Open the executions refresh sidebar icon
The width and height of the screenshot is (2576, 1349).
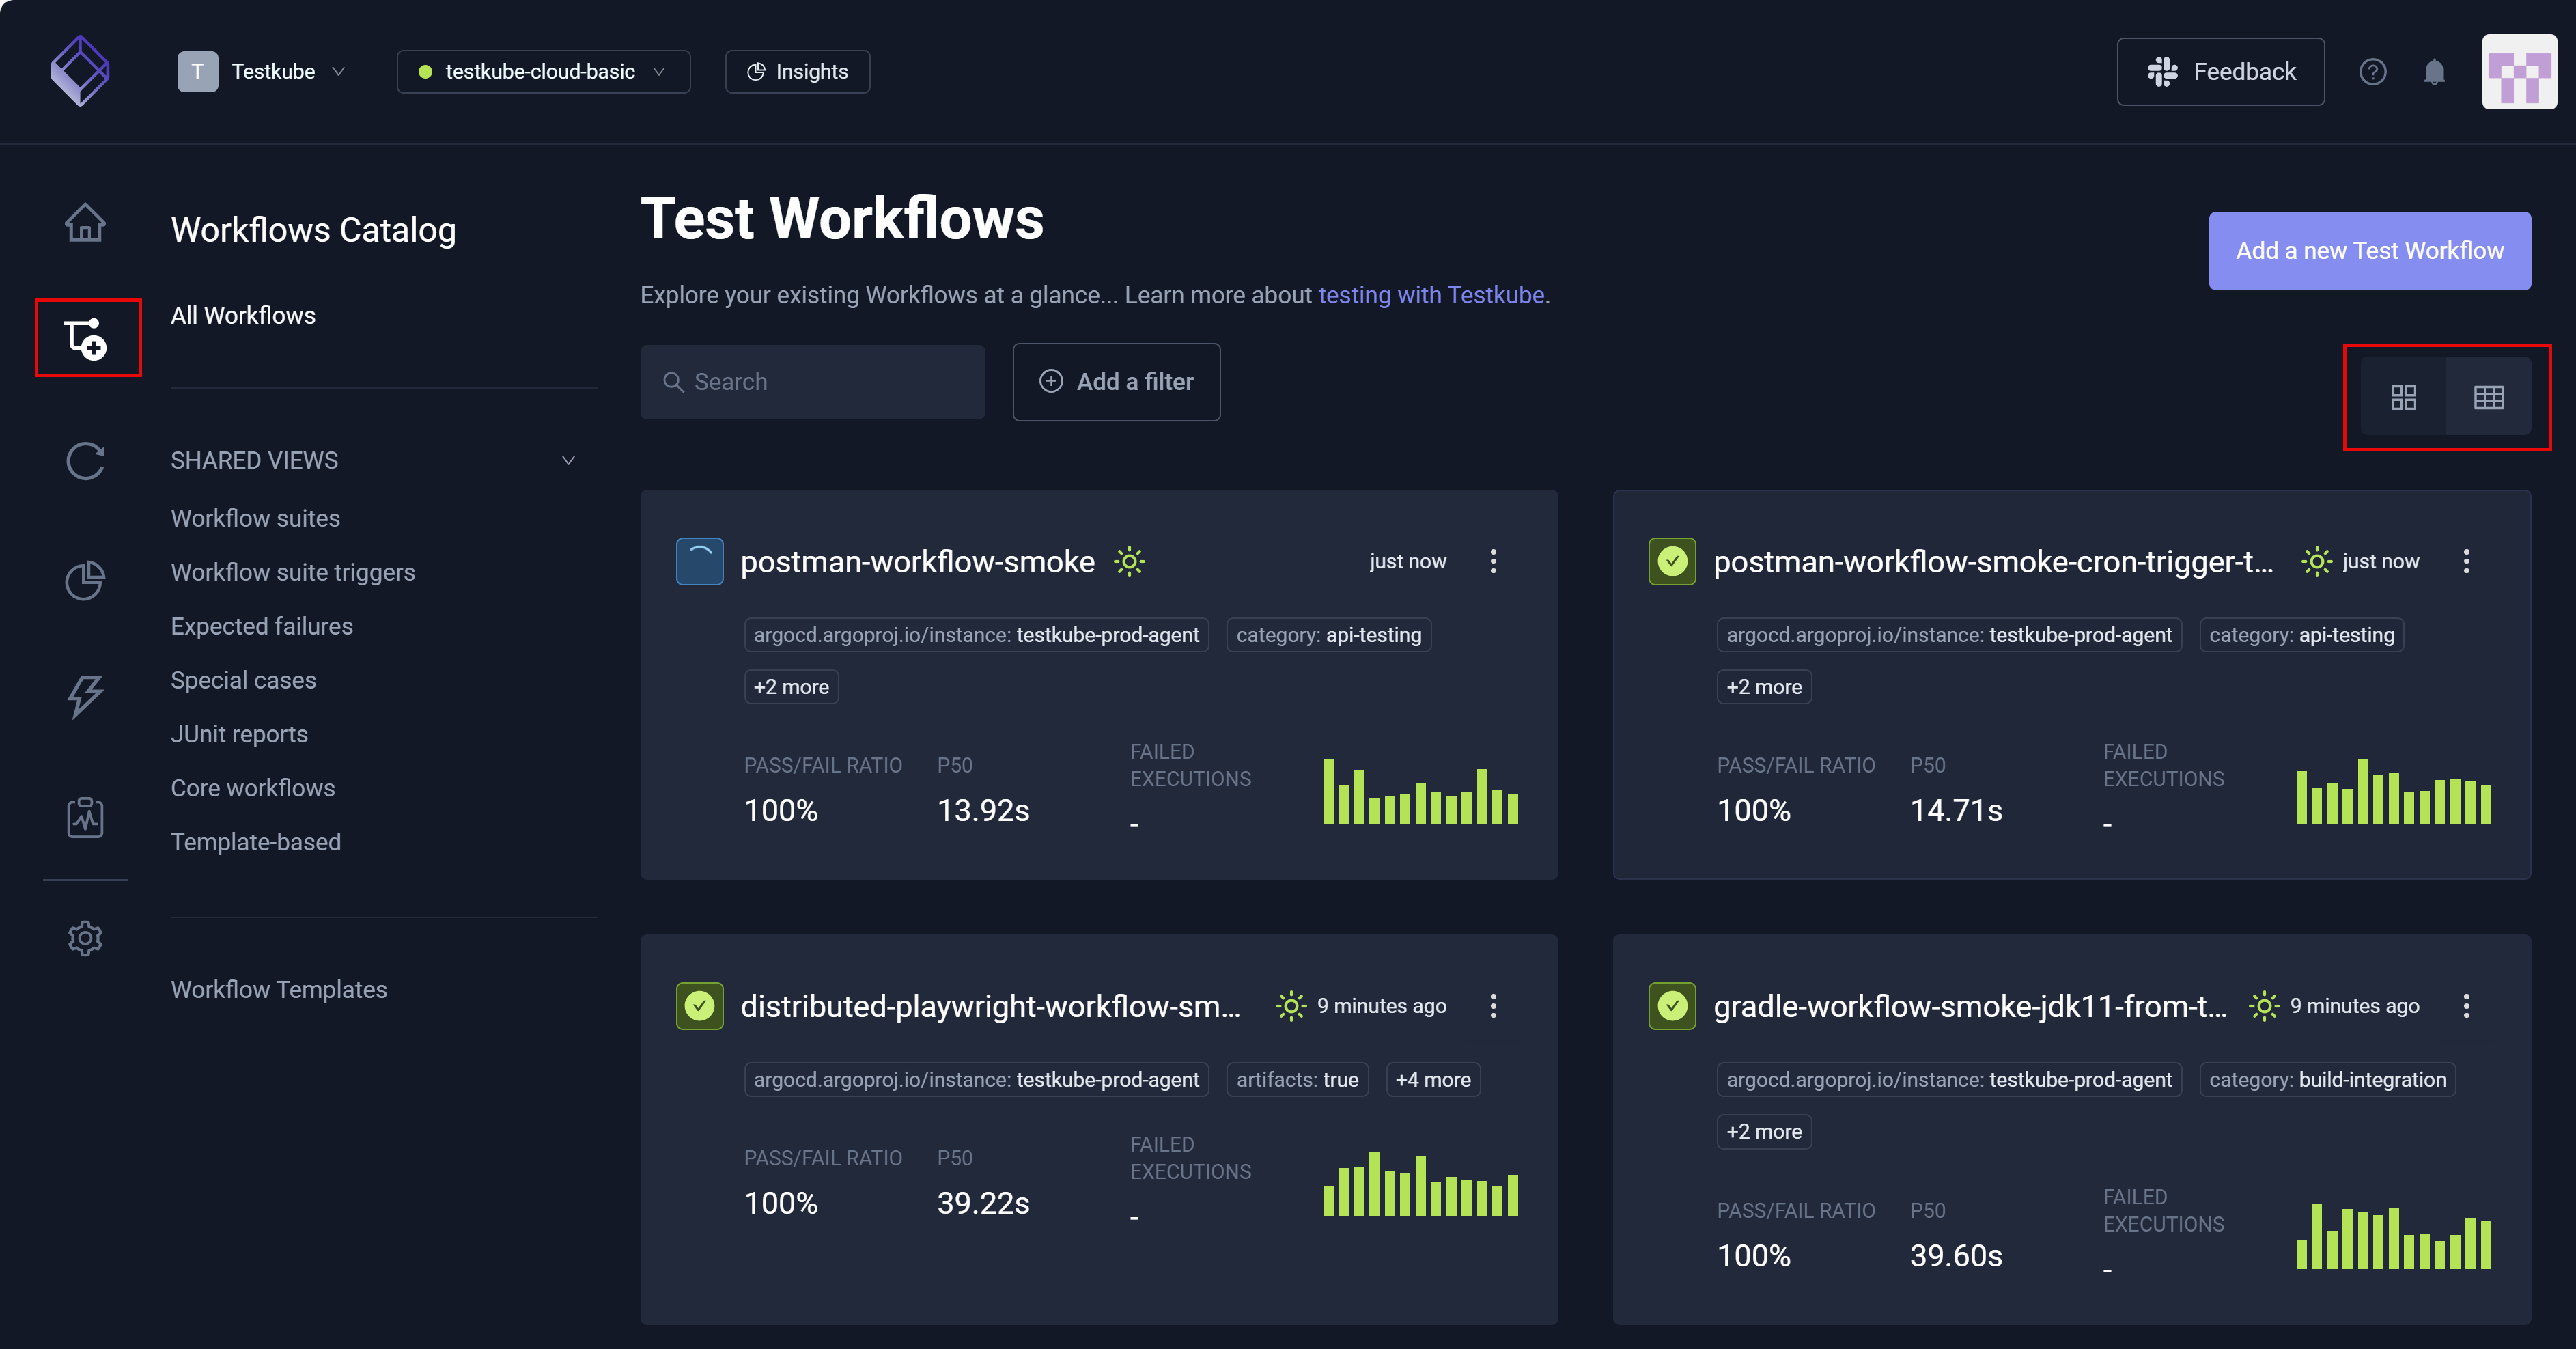click(x=86, y=461)
